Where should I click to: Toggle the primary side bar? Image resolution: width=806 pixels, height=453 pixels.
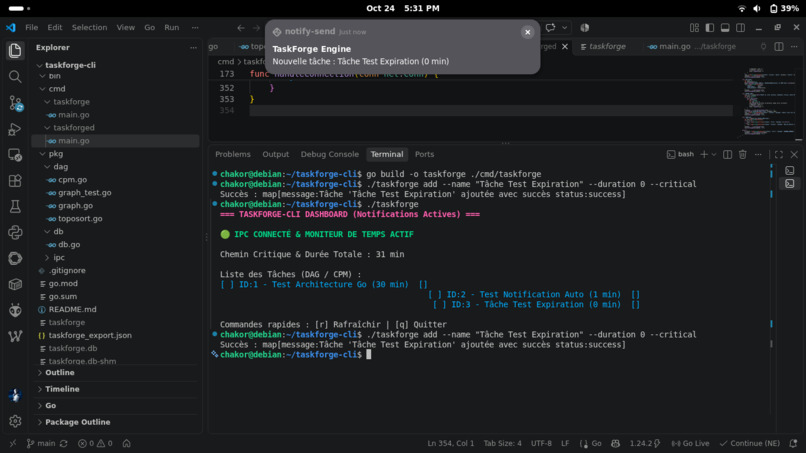(710, 28)
